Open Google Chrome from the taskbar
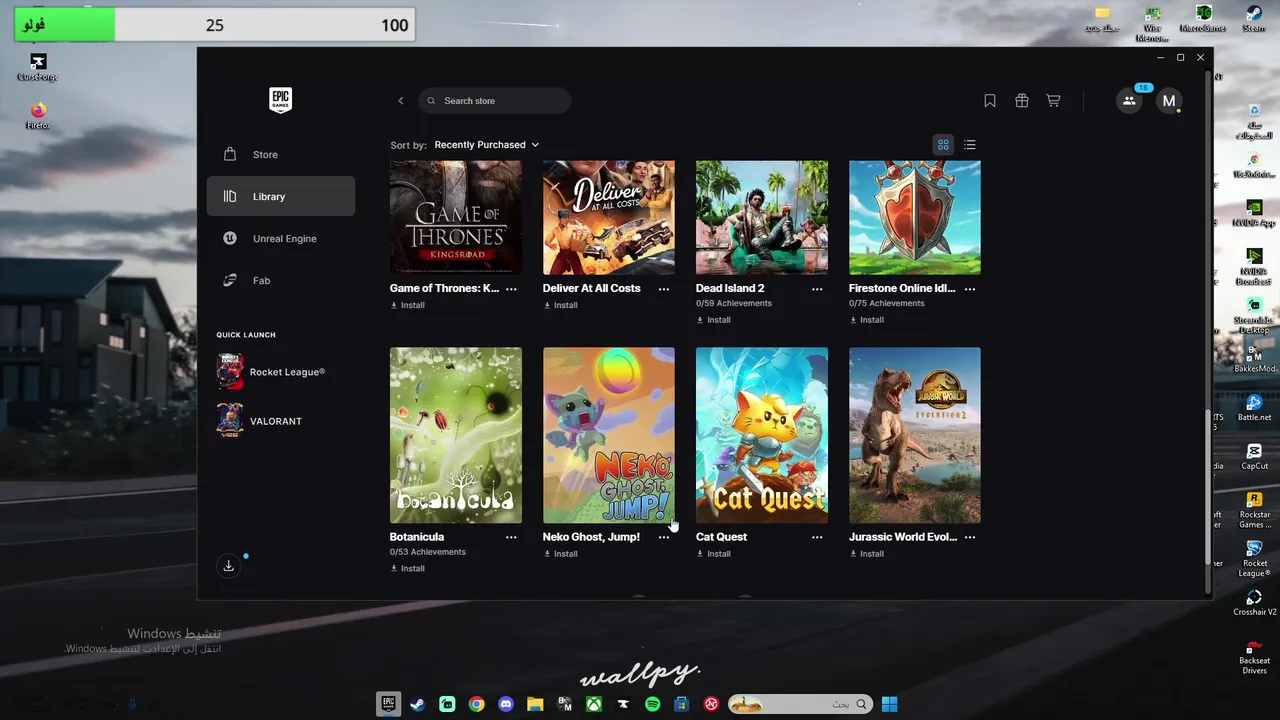Screen dimensions: 1280x720 [477, 704]
